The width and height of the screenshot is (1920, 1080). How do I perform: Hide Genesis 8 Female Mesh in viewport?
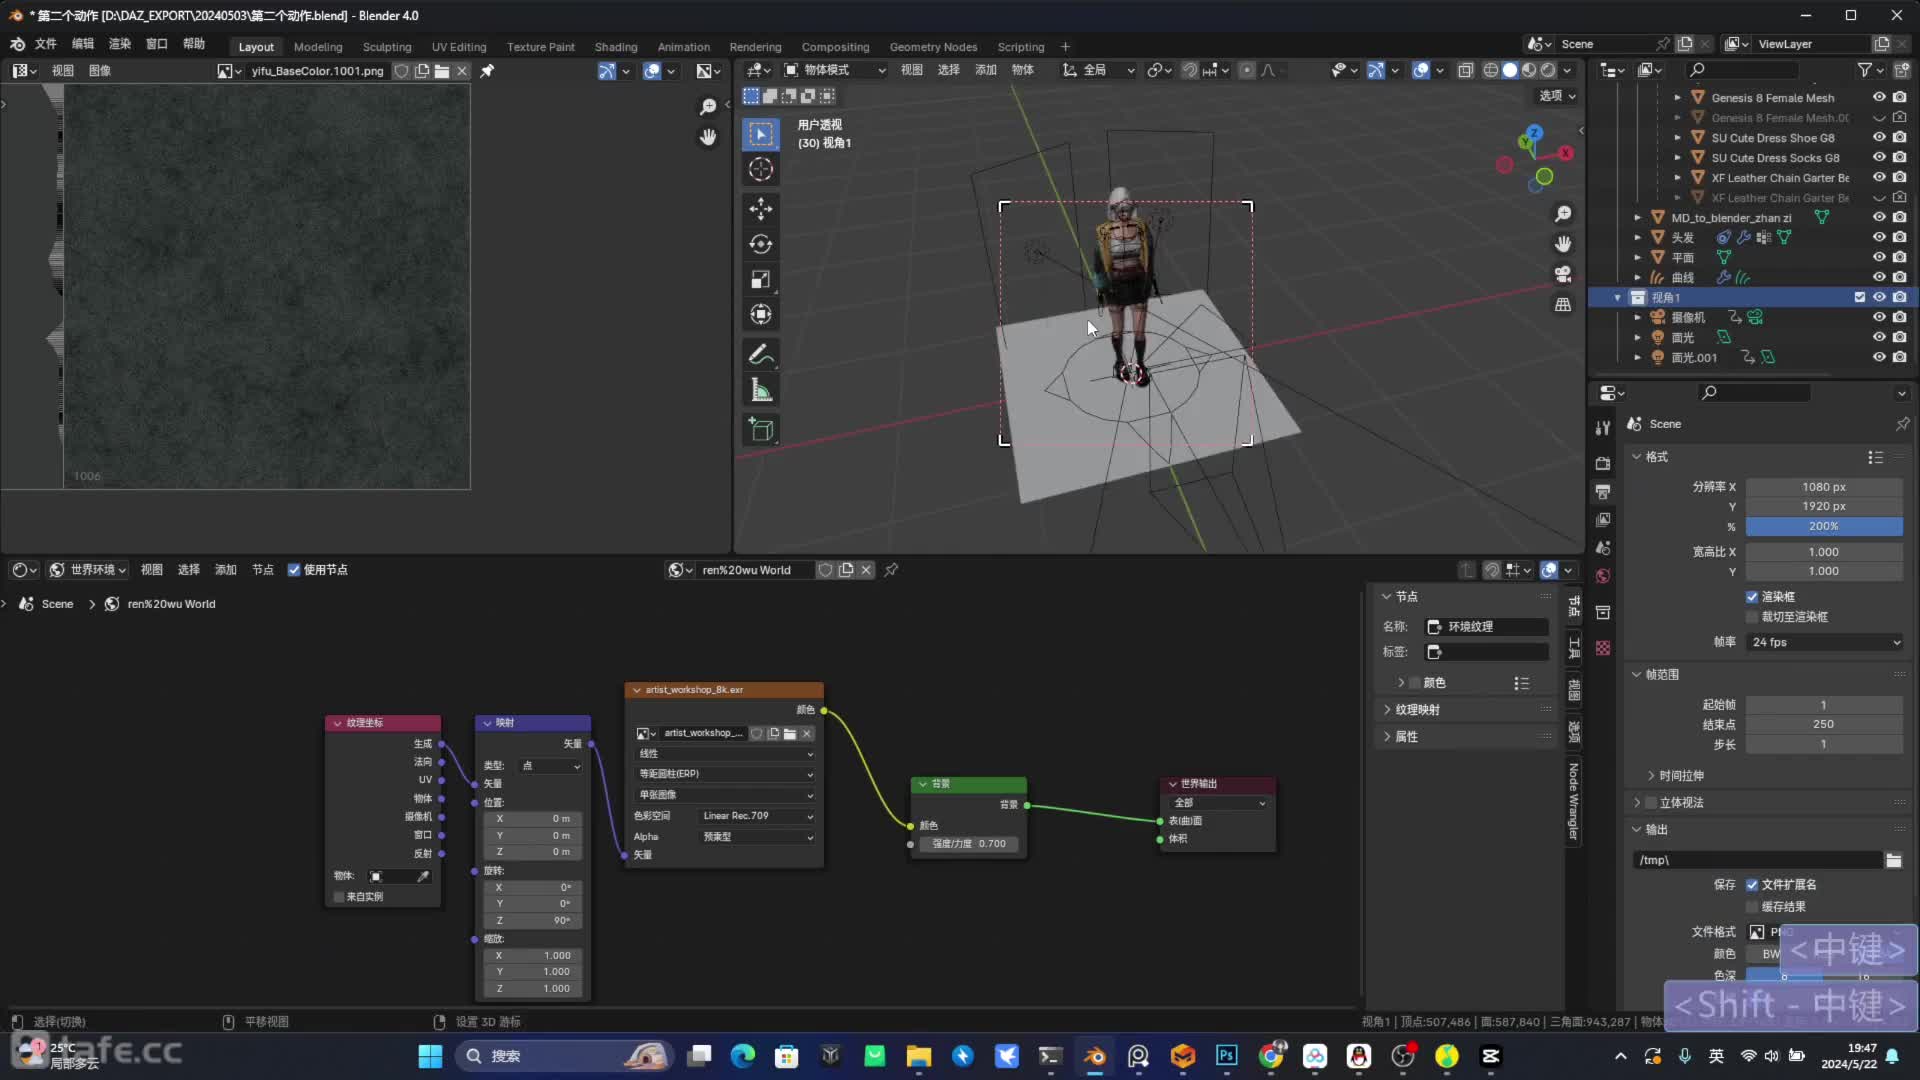(1879, 97)
